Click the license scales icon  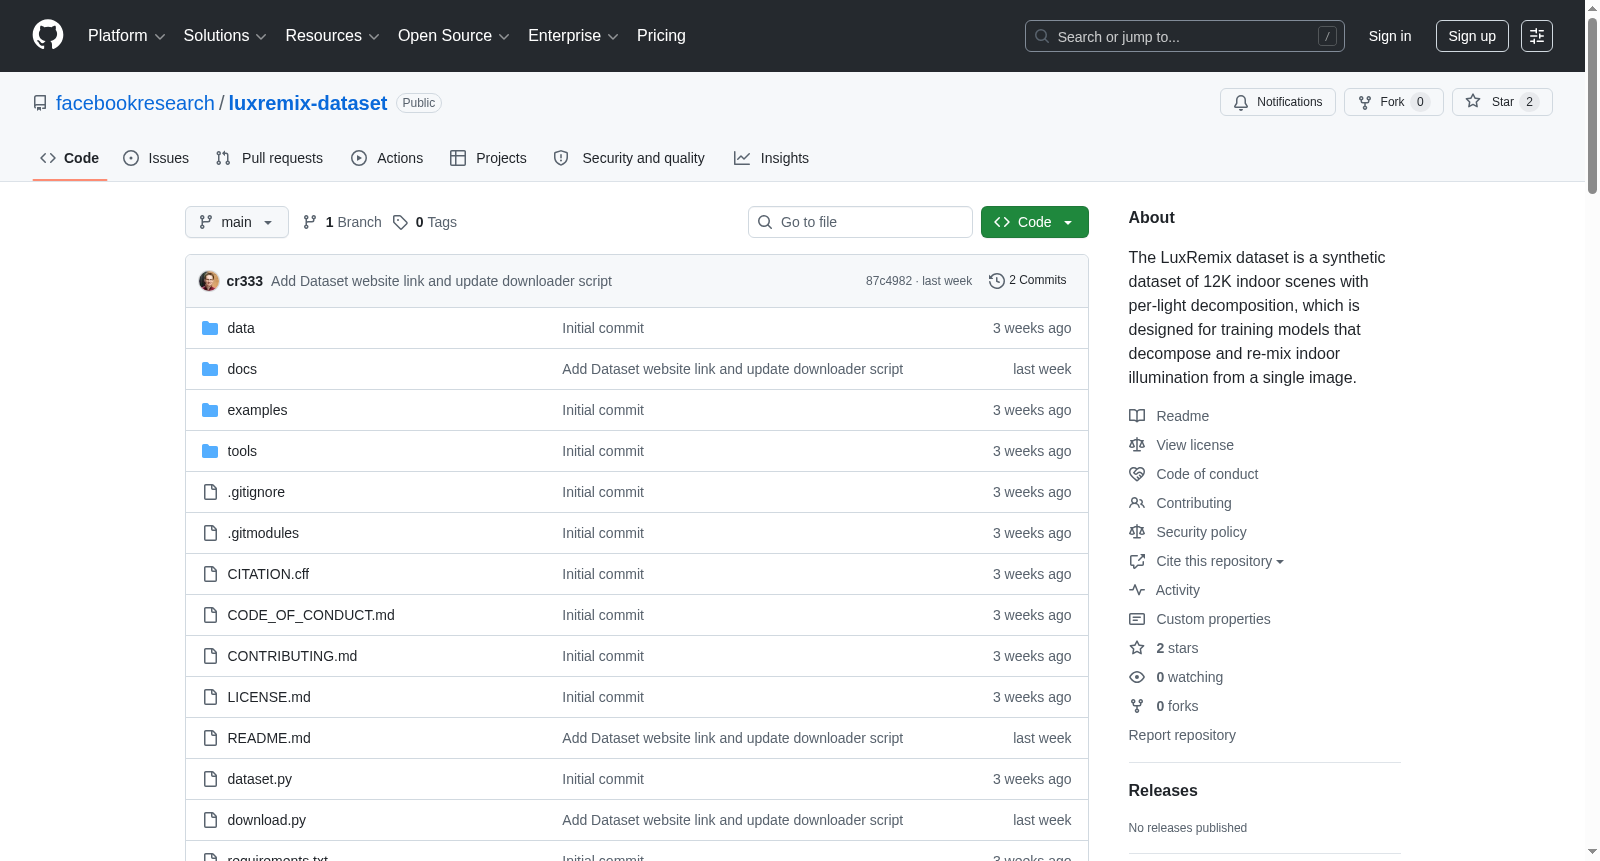point(1137,445)
